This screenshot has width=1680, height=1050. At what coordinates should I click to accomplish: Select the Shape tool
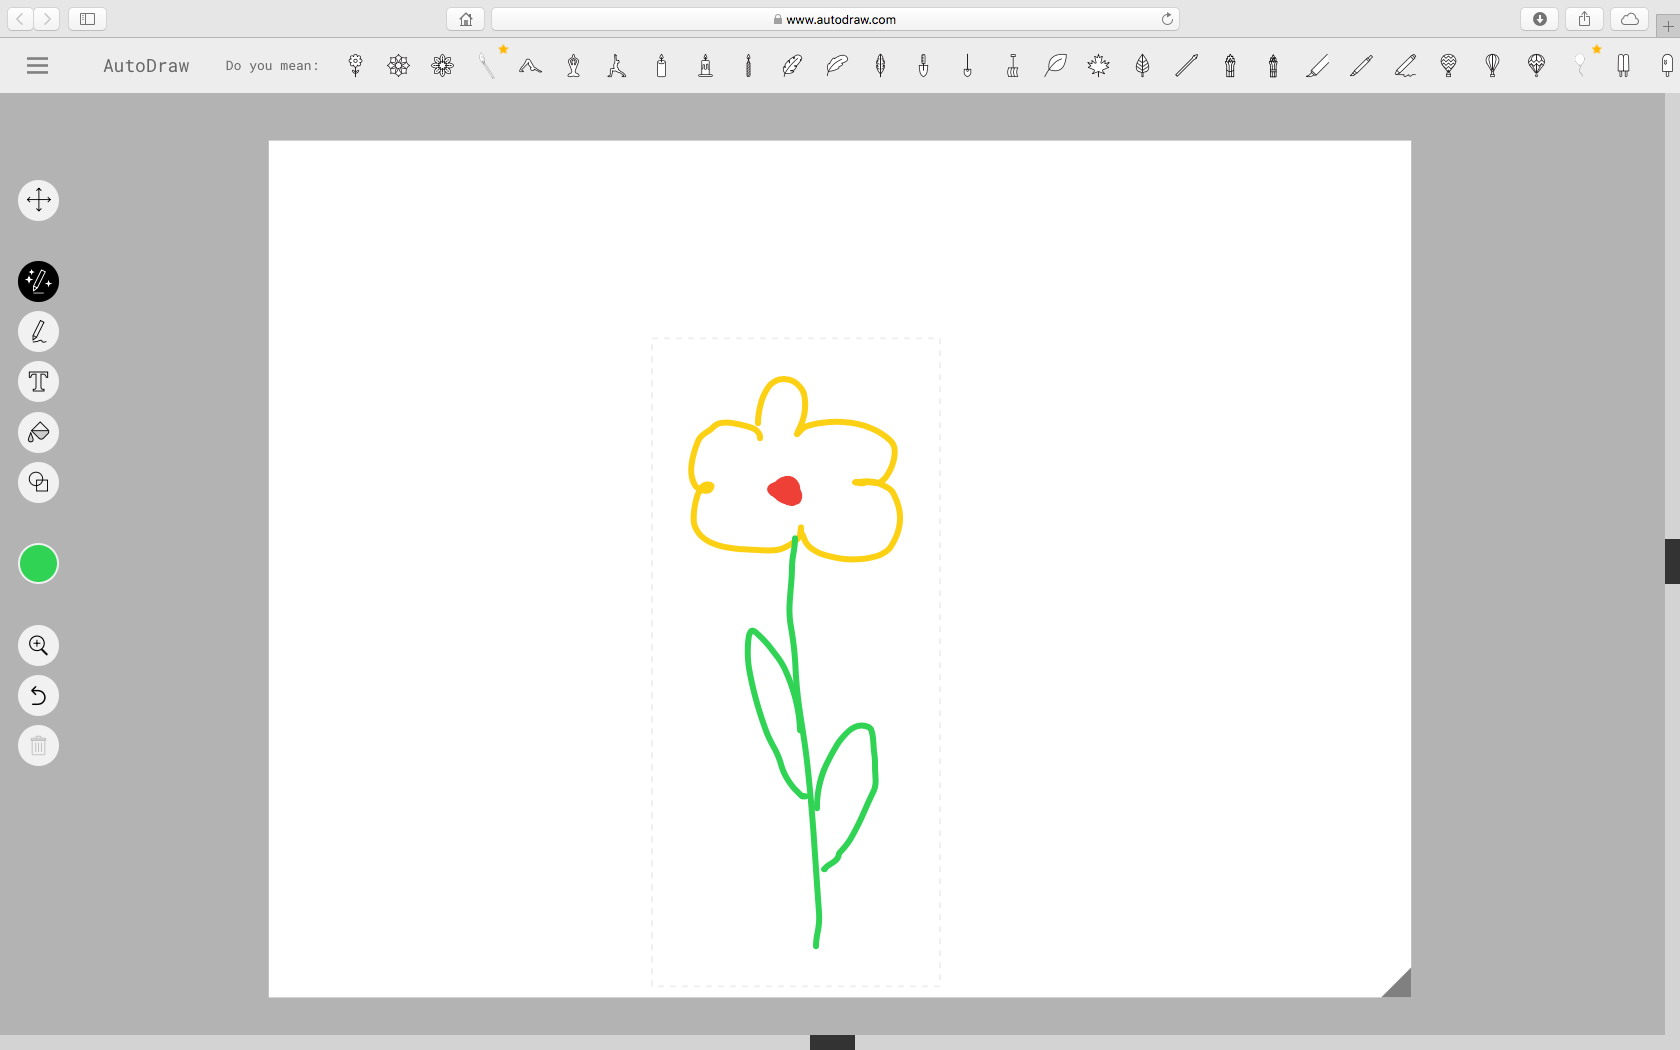coord(38,483)
